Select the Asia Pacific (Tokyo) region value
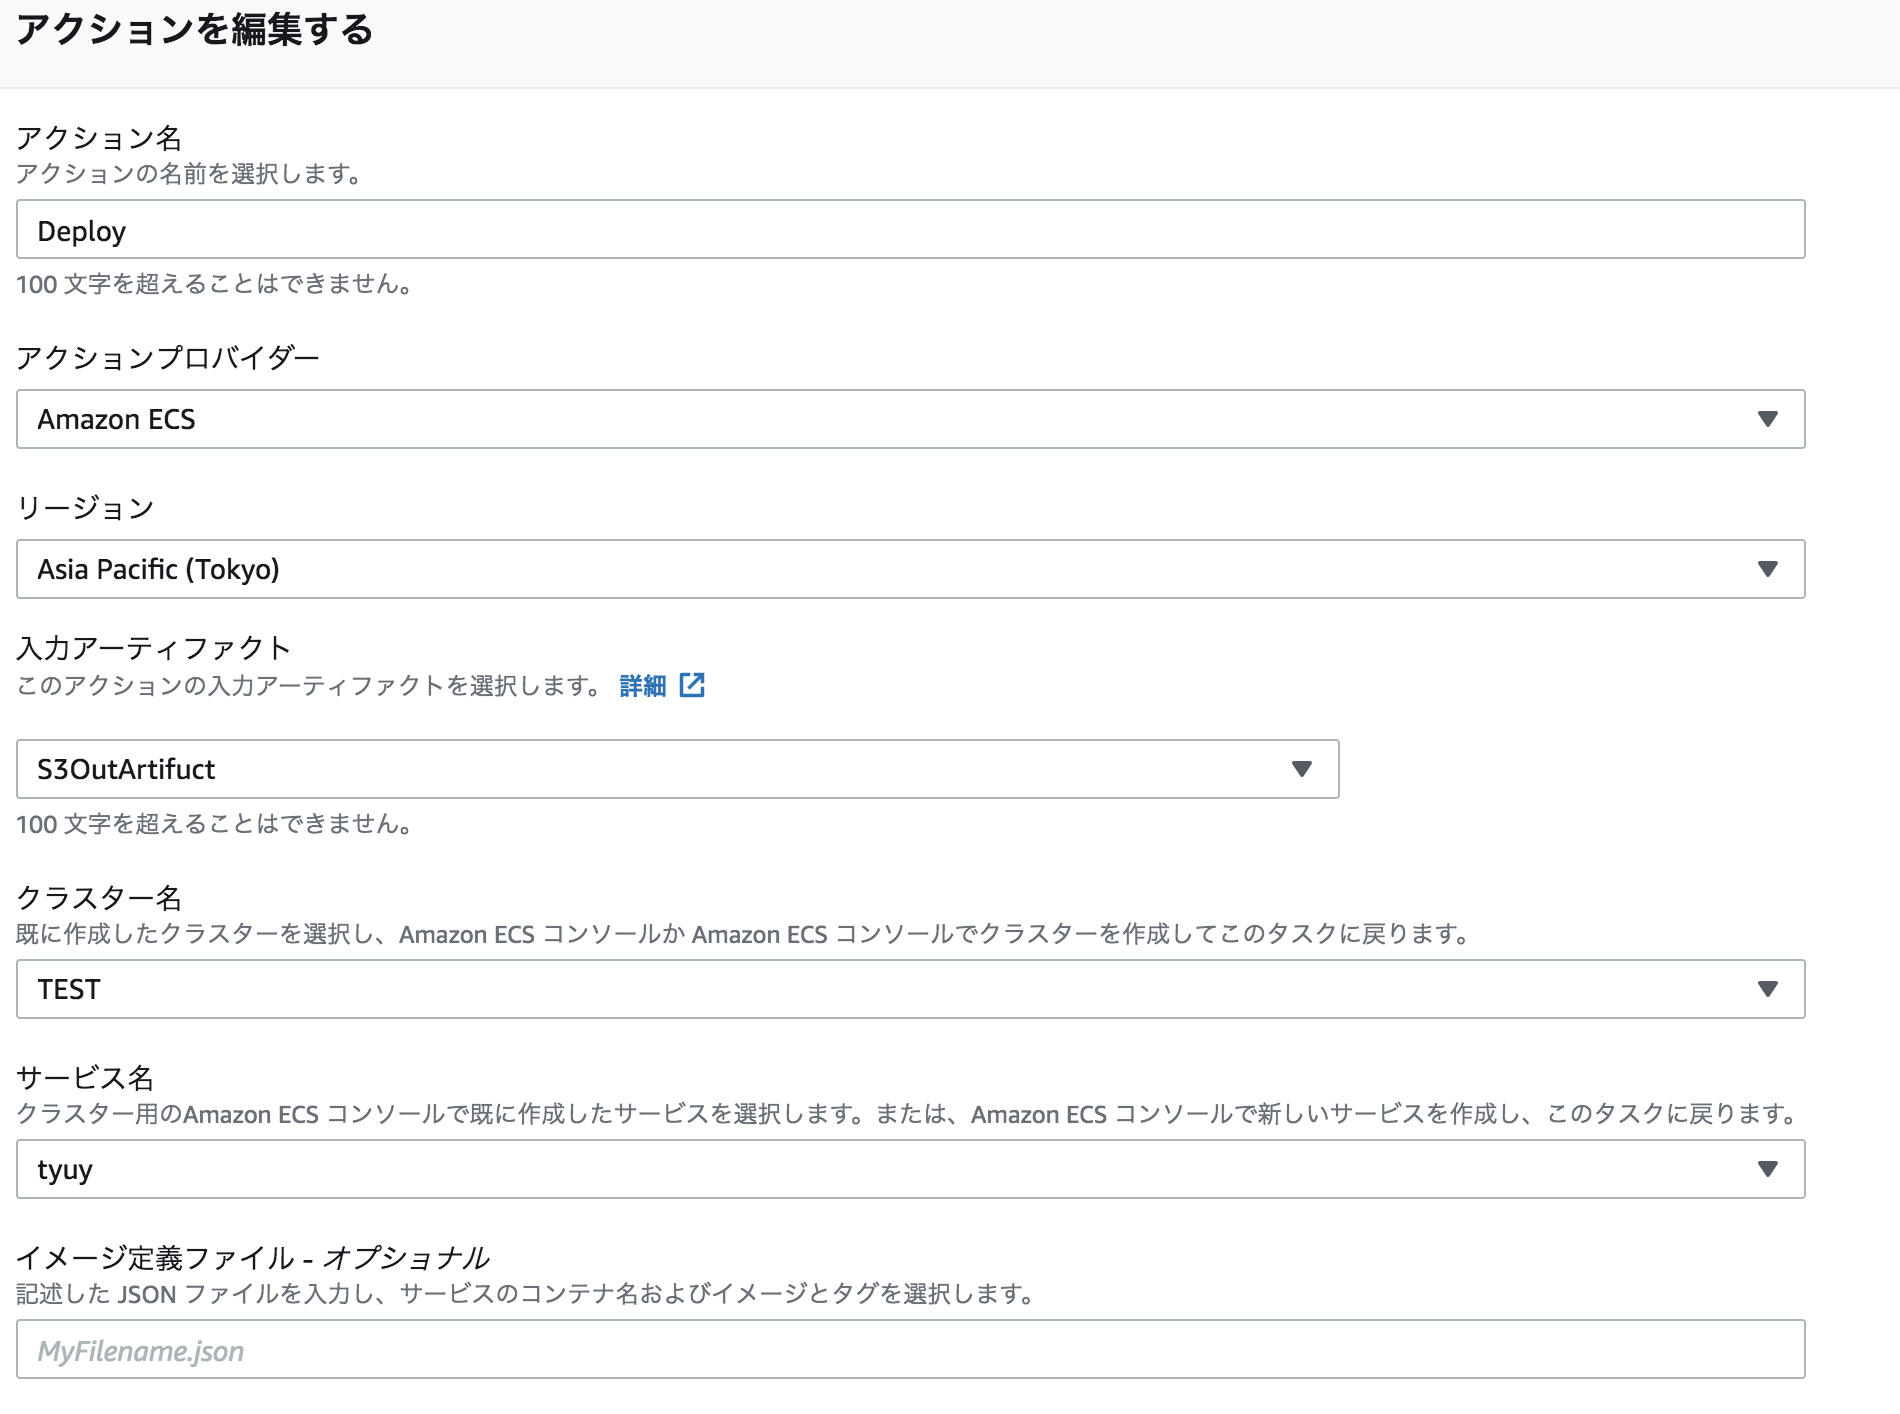This screenshot has height=1414, width=1900. tap(160, 569)
